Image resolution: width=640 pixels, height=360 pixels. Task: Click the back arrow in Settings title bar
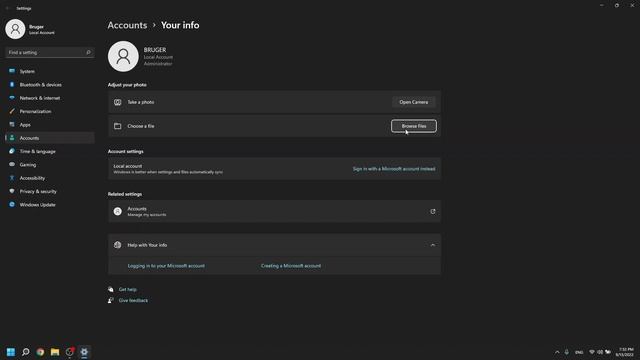pyautogui.click(x=7, y=8)
